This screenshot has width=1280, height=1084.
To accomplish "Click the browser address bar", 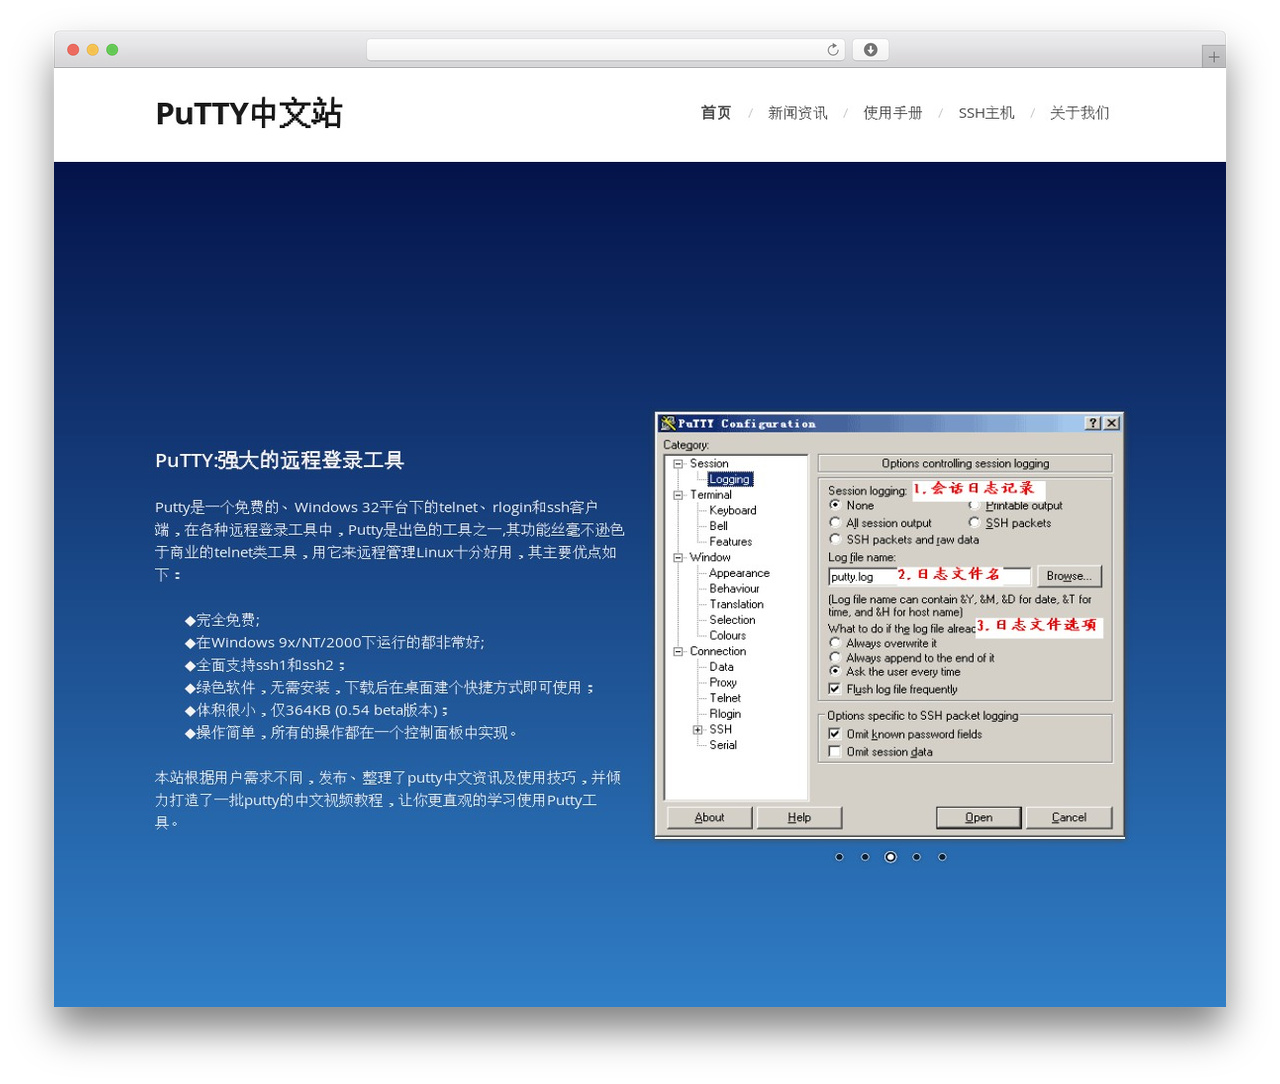I will pos(605,50).
